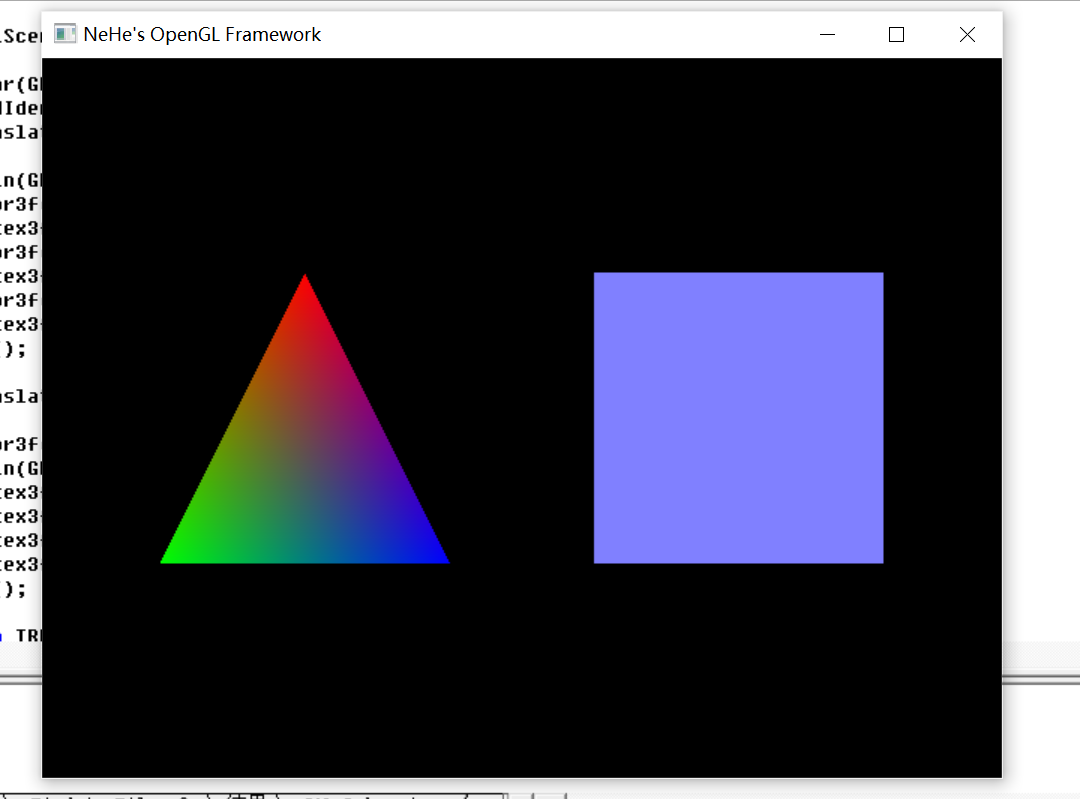This screenshot has height=799, width=1080.
Task: Click the top-left corner of the periwinkle square
Action: click(x=597, y=276)
